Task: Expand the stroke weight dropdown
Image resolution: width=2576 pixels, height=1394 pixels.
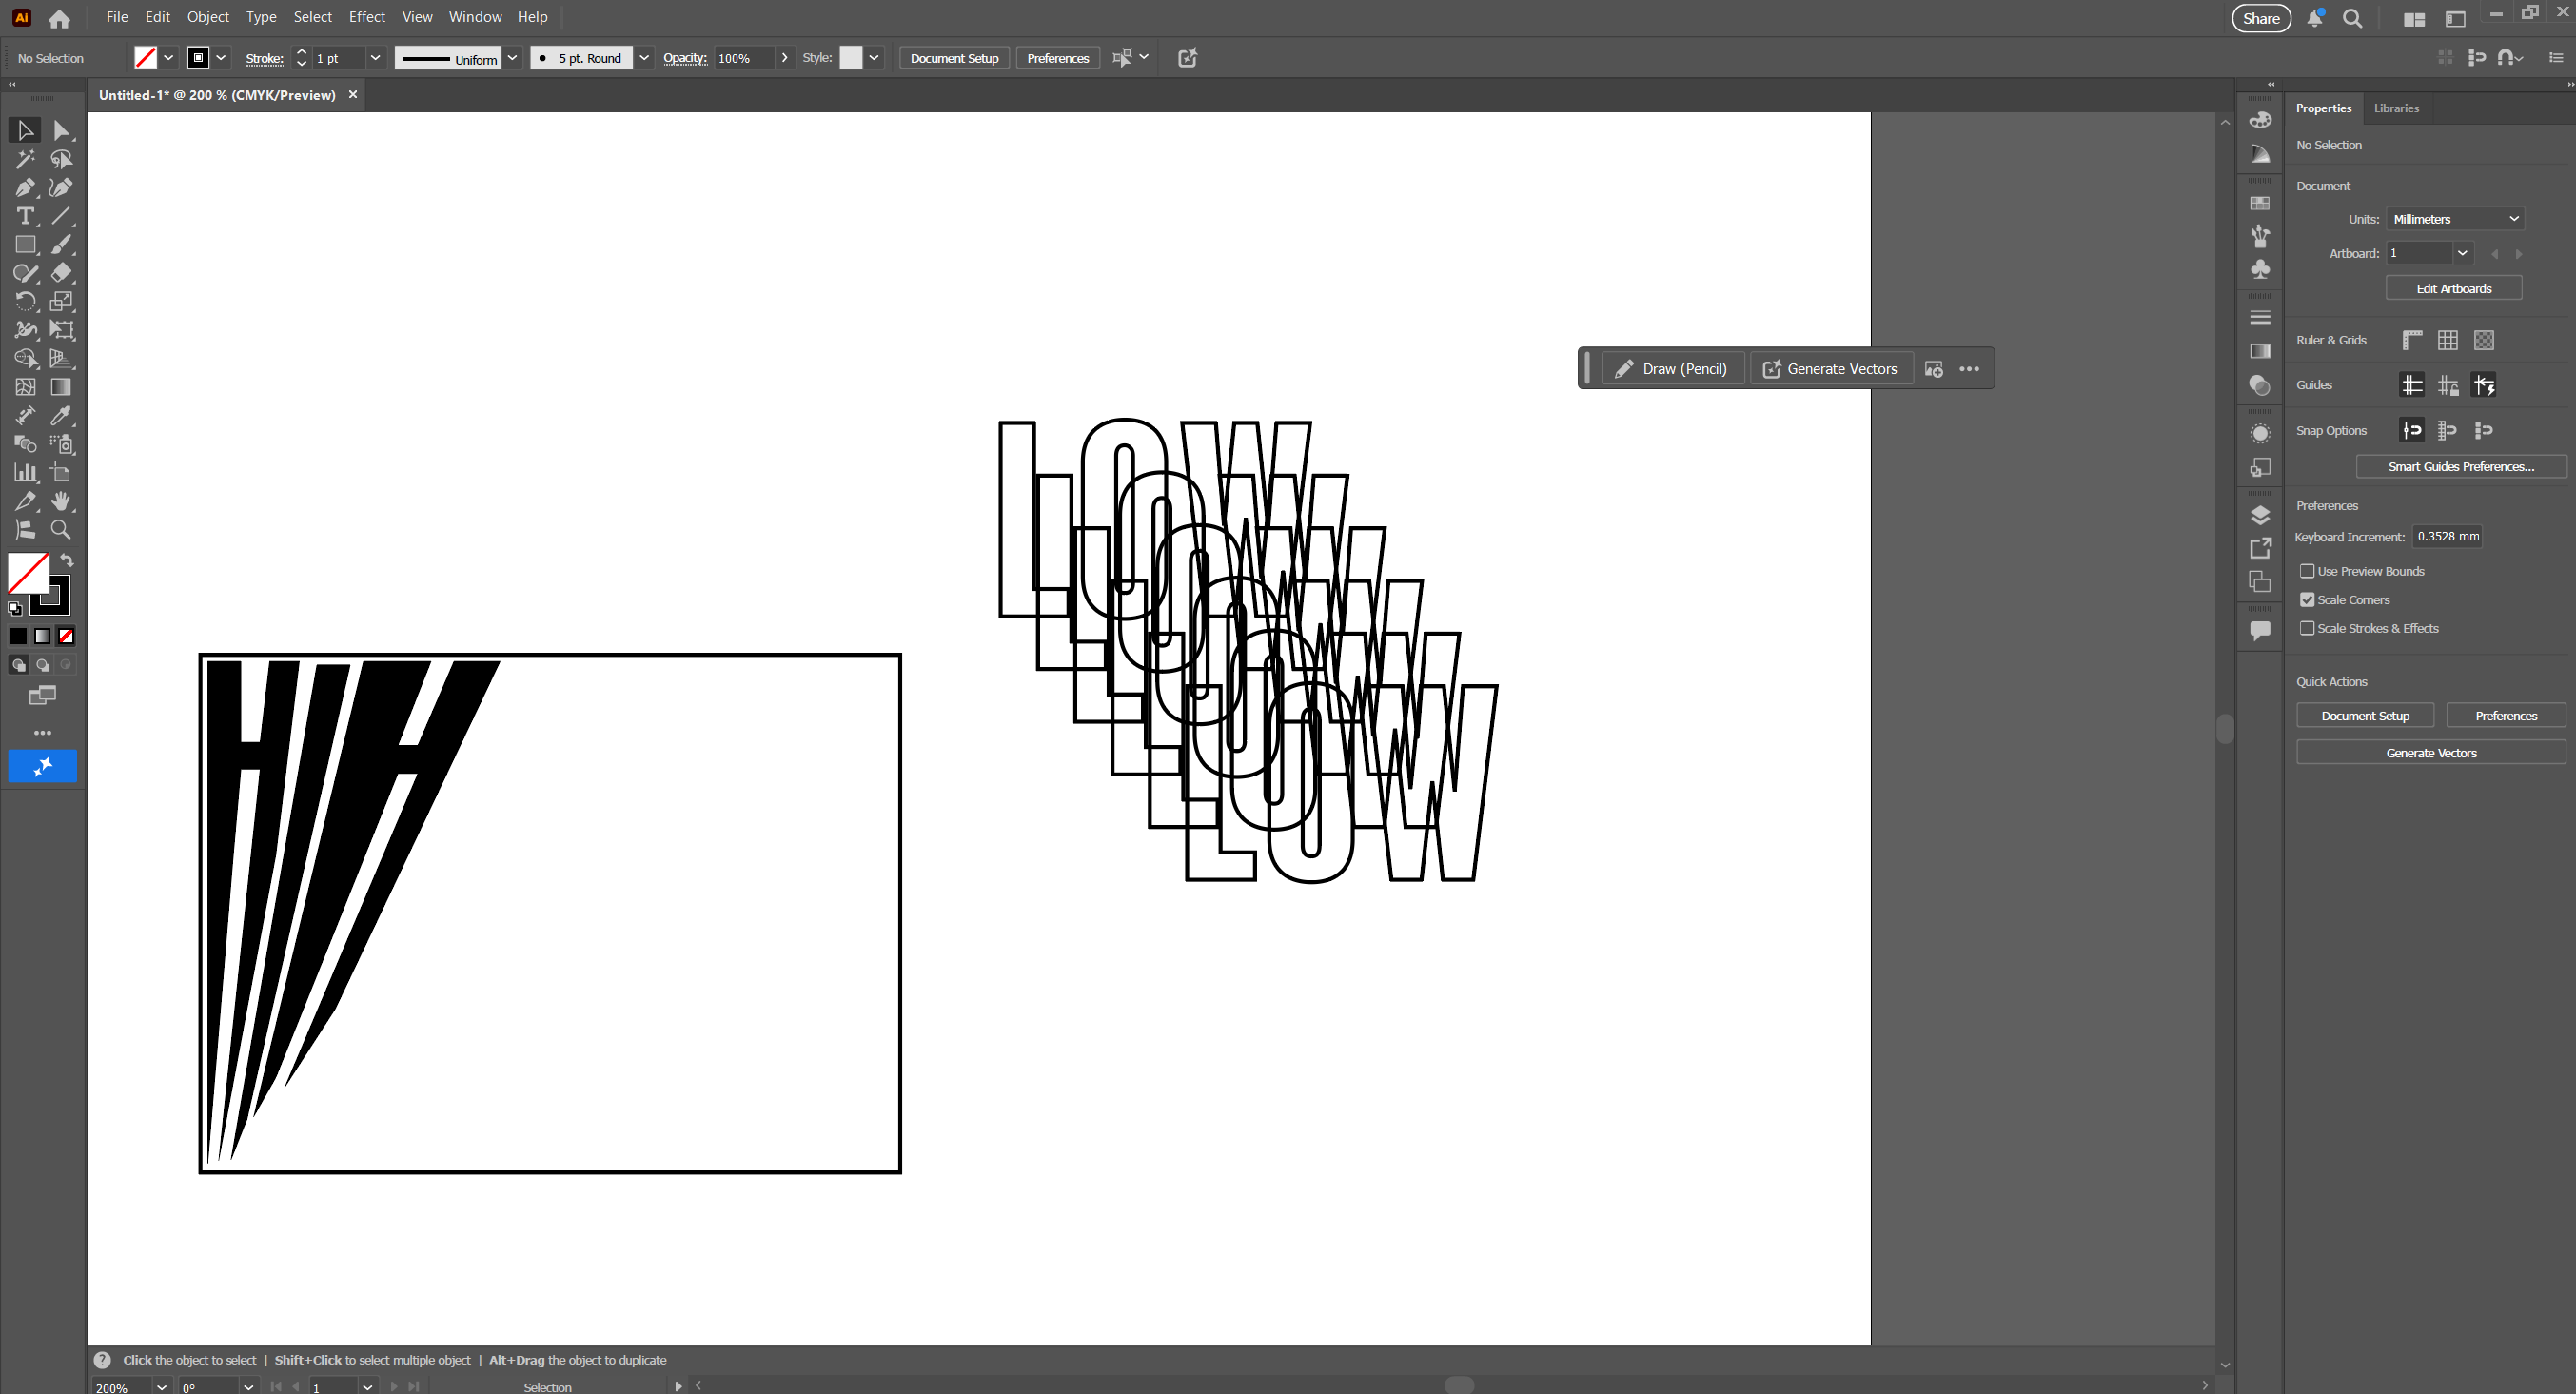Action: pos(376,58)
